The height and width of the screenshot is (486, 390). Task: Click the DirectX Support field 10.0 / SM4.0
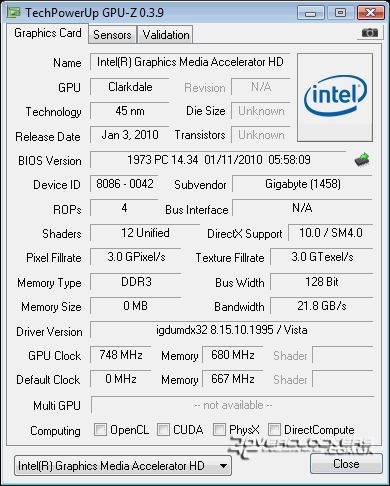pyautogui.click(x=330, y=233)
